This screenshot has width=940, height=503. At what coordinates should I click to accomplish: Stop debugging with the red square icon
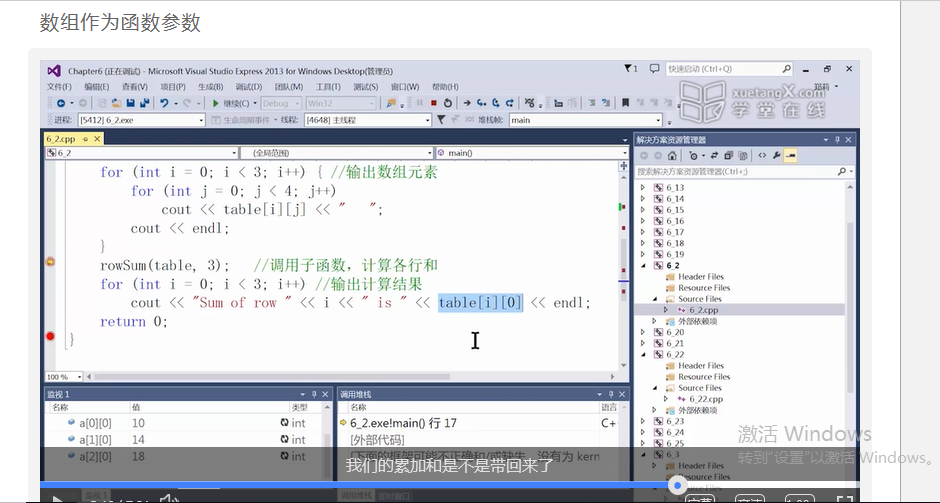tap(433, 103)
